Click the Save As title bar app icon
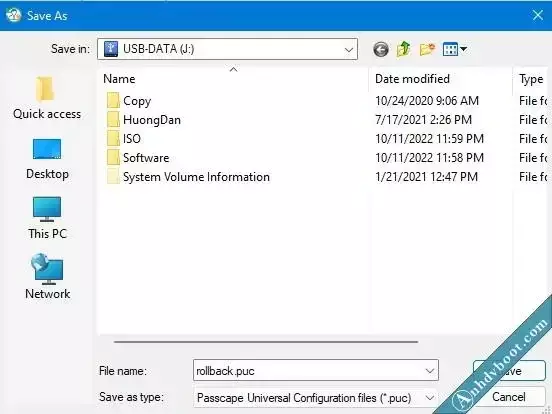552x414 pixels. coord(14,15)
